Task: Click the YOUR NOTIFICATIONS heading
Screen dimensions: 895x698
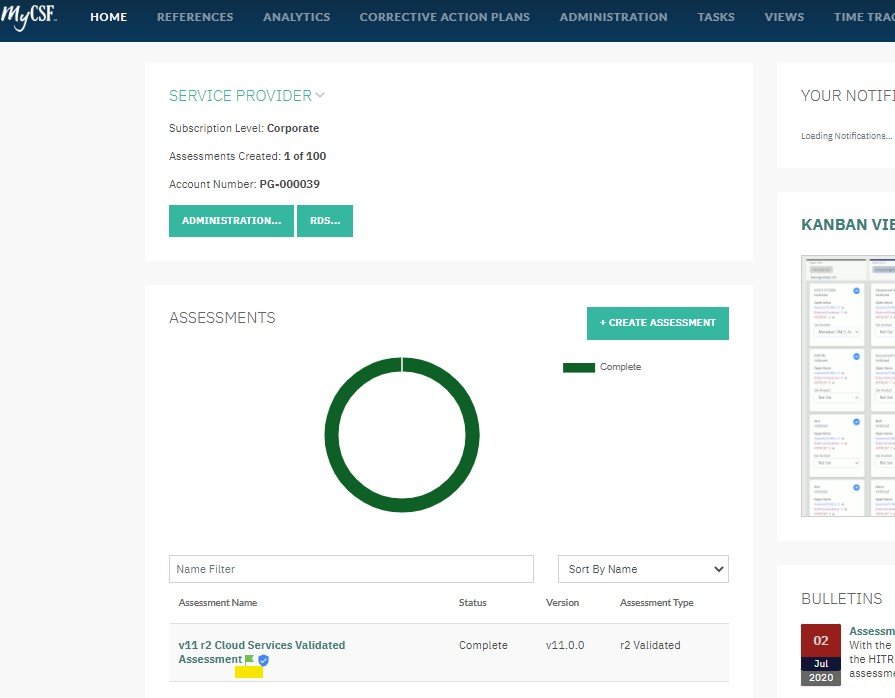Action: pyautogui.click(x=848, y=96)
